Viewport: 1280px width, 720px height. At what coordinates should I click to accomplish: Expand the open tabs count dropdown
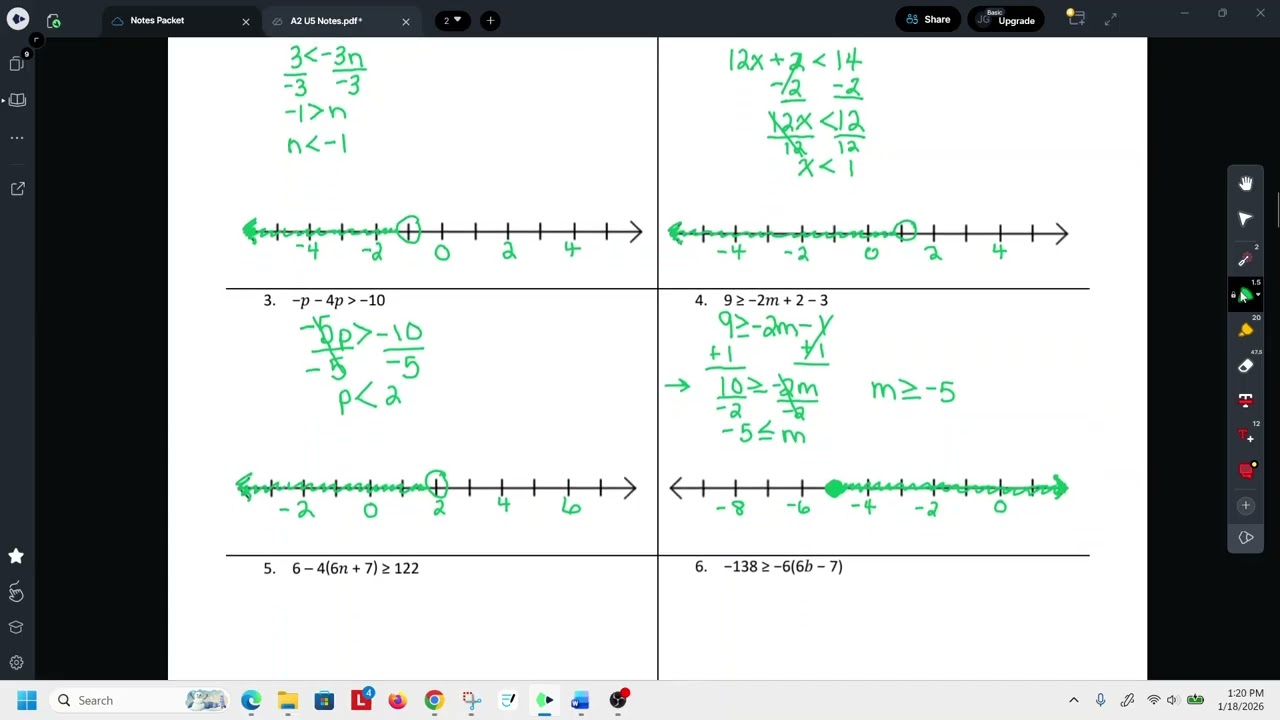[453, 20]
